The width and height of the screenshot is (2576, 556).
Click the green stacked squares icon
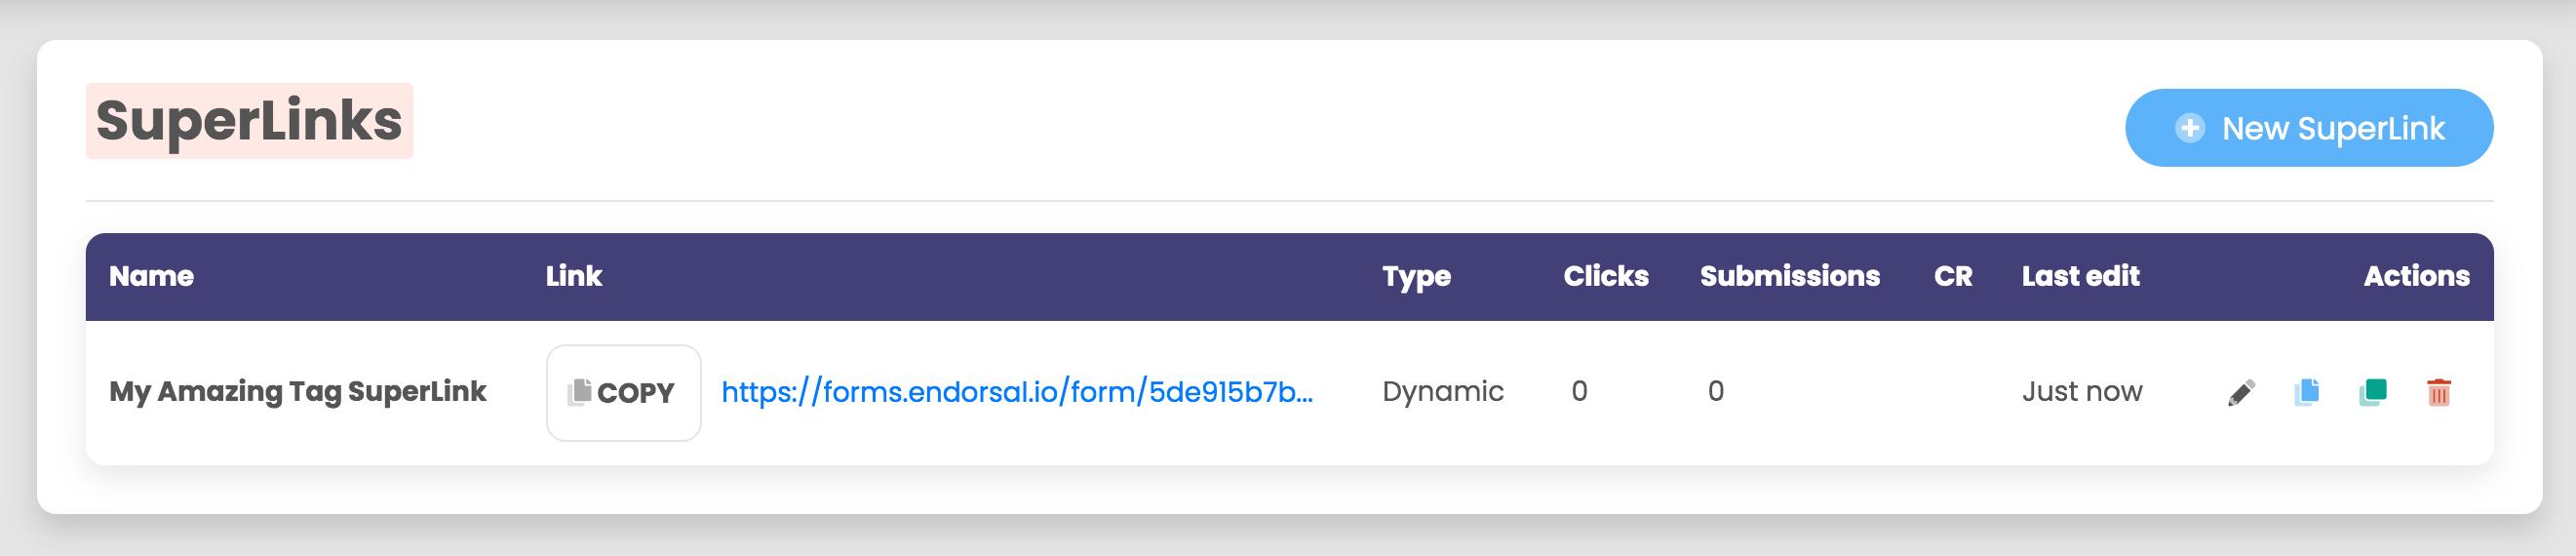tap(2373, 392)
